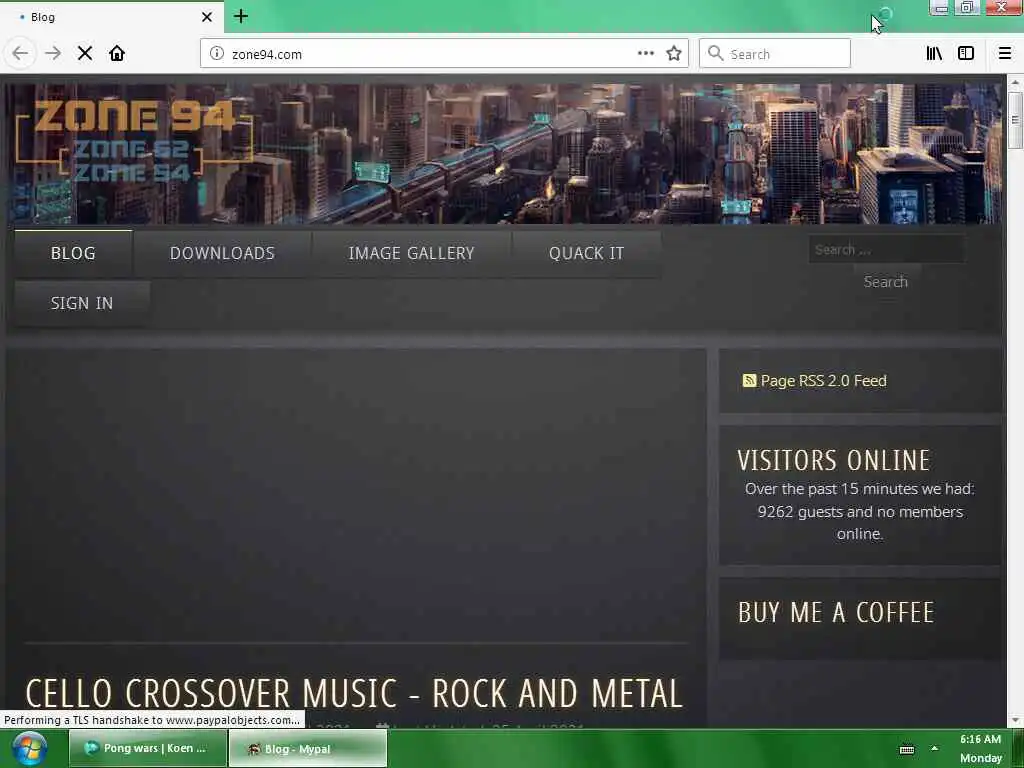Stop page loading with the X button
This screenshot has width=1024, height=768.
click(85, 54)
